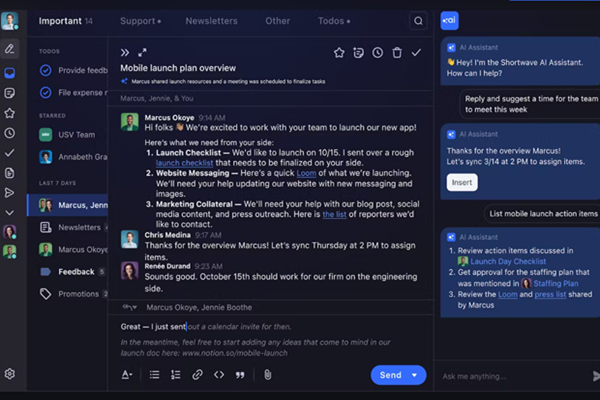Switch to the second account avatar in the sidebar
Screen dimensions: 600x400
10,232
